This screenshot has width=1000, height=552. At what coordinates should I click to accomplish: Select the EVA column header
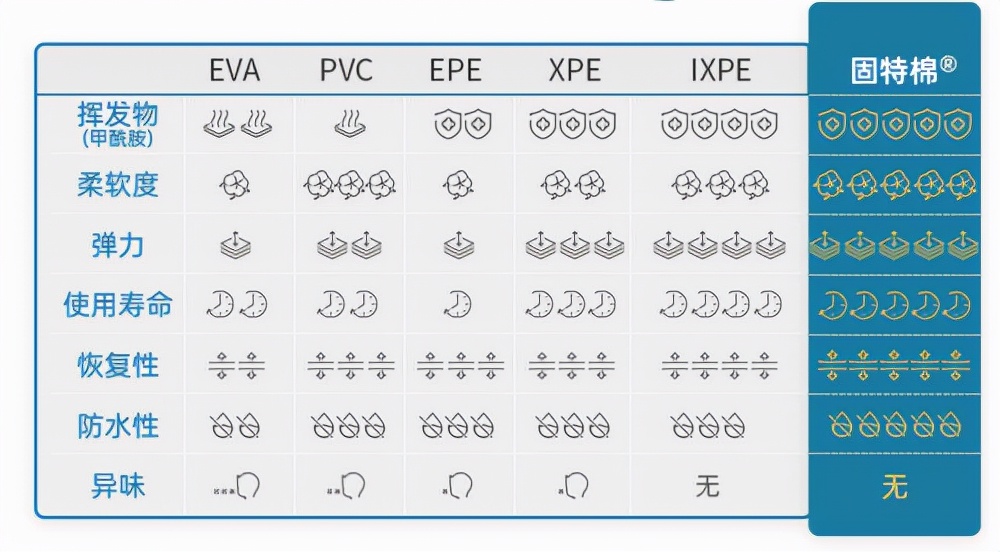point(235,71)
